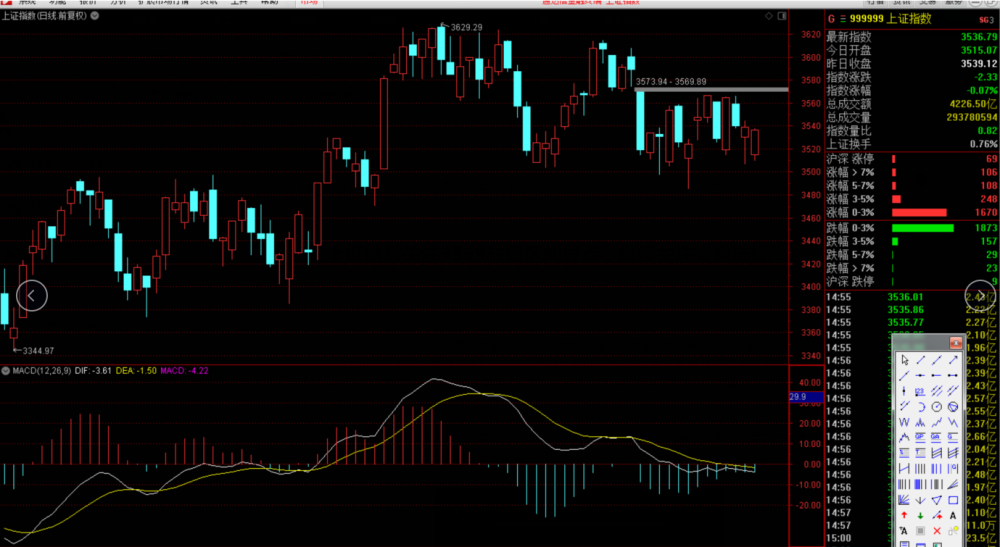
Task: Expand the 上证指数 chart title dropdown
Action: tap(95, 15)
